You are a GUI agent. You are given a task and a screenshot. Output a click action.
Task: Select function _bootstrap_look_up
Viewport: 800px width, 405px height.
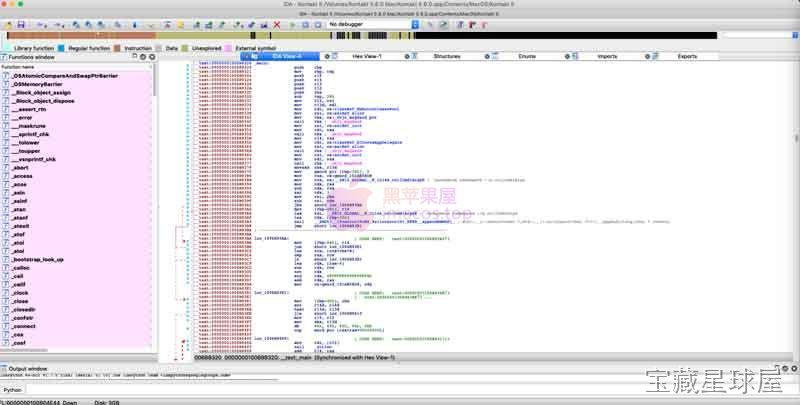(x=37, y=260)
